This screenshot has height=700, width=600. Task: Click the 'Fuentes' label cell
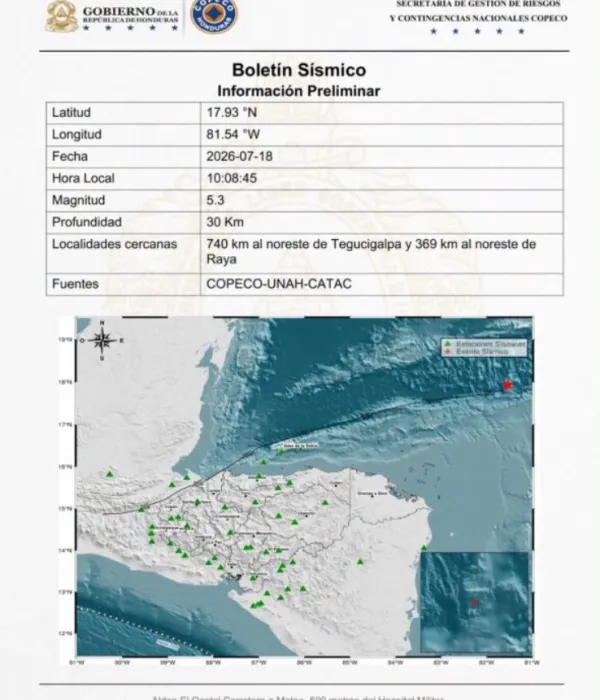(x=123, y=284)
